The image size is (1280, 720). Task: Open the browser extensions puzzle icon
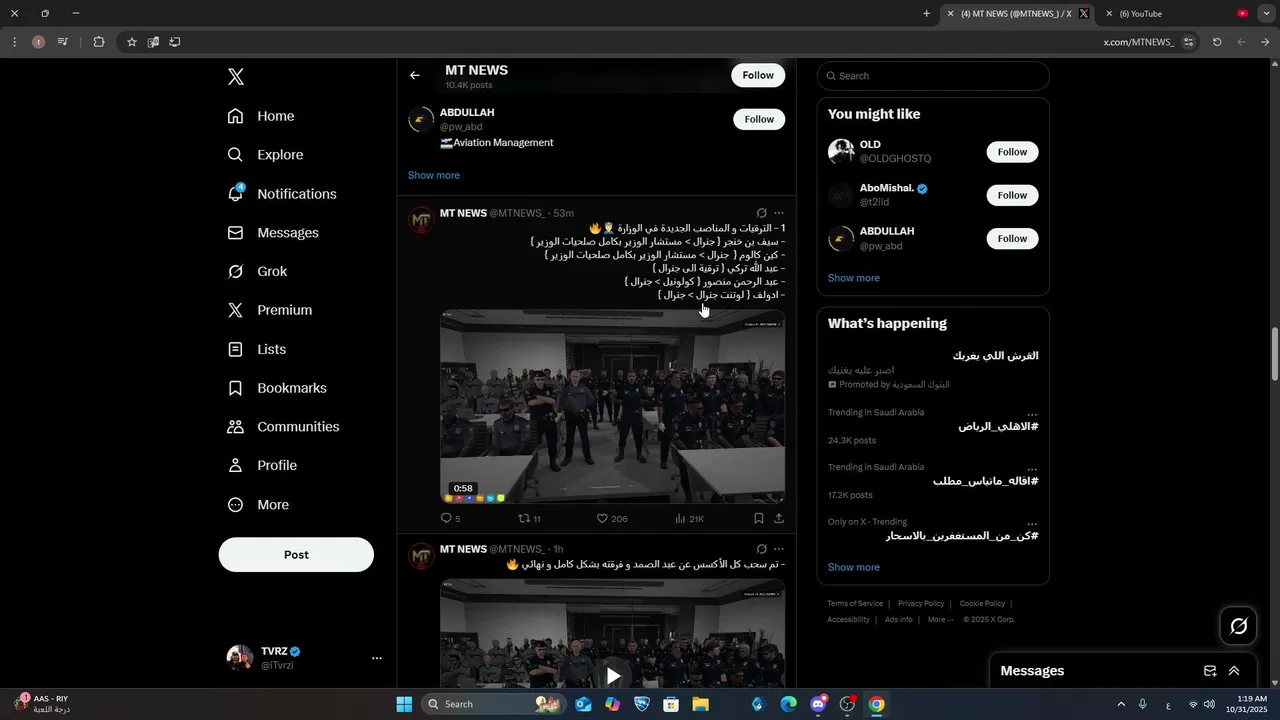coord(99,42)
